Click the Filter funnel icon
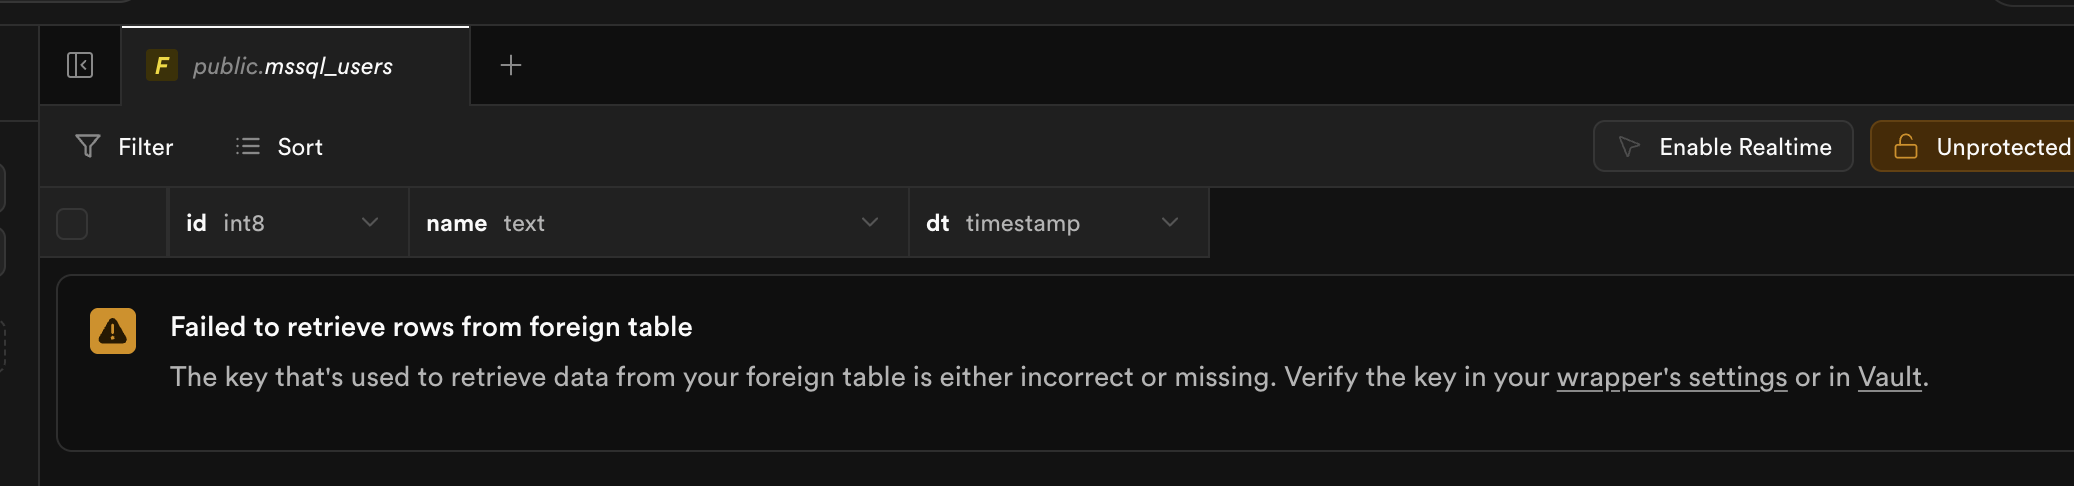2074x486 pixels. [x=88, y=147]
